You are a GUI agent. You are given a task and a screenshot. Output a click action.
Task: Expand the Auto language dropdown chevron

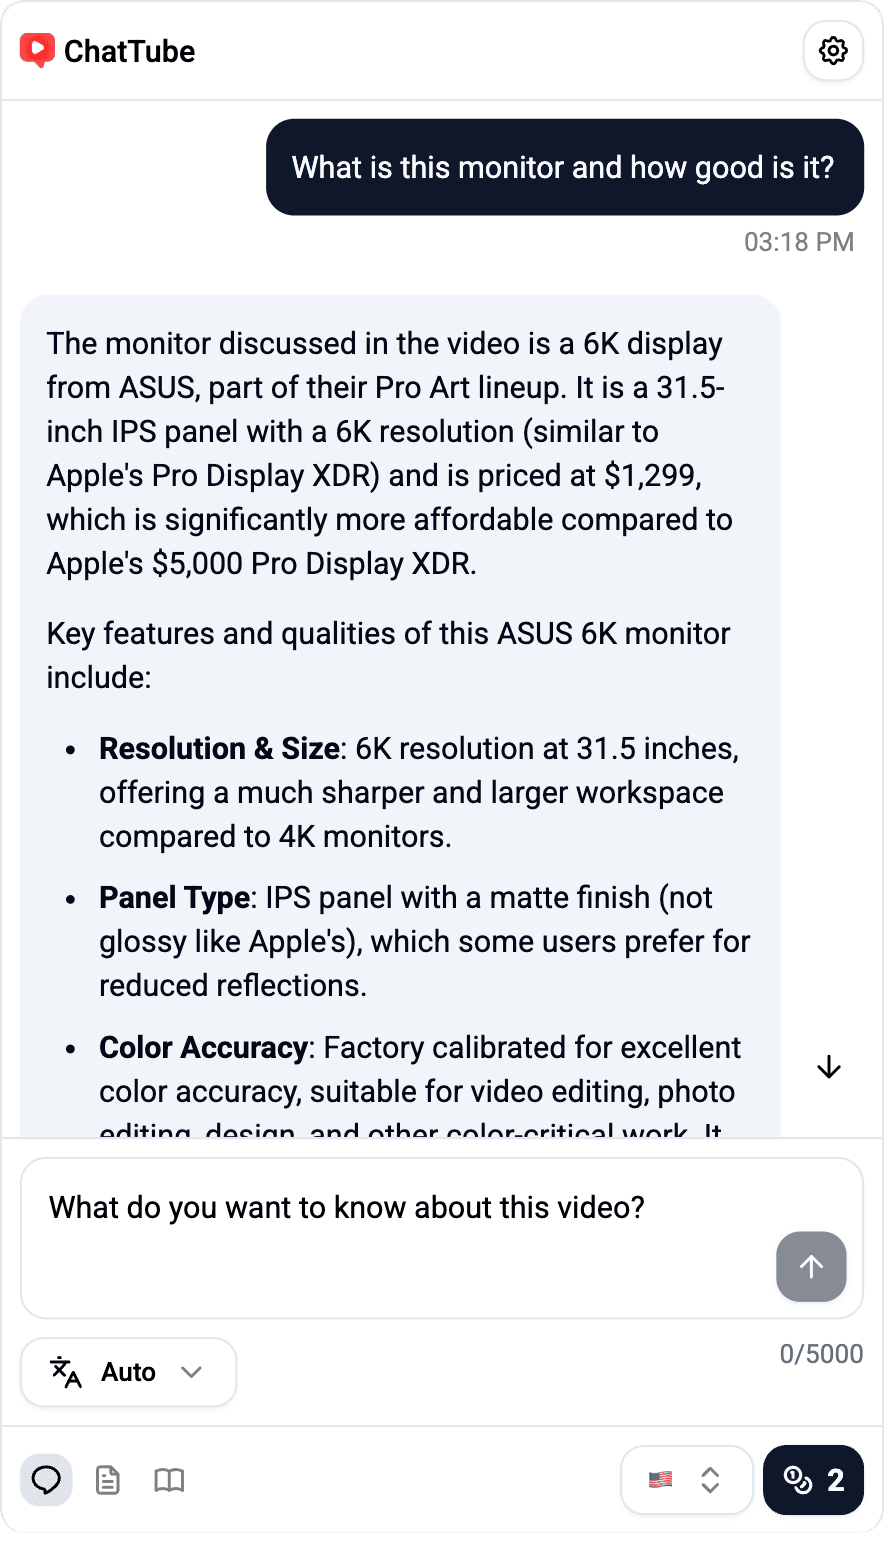(x=191, y=1372)
